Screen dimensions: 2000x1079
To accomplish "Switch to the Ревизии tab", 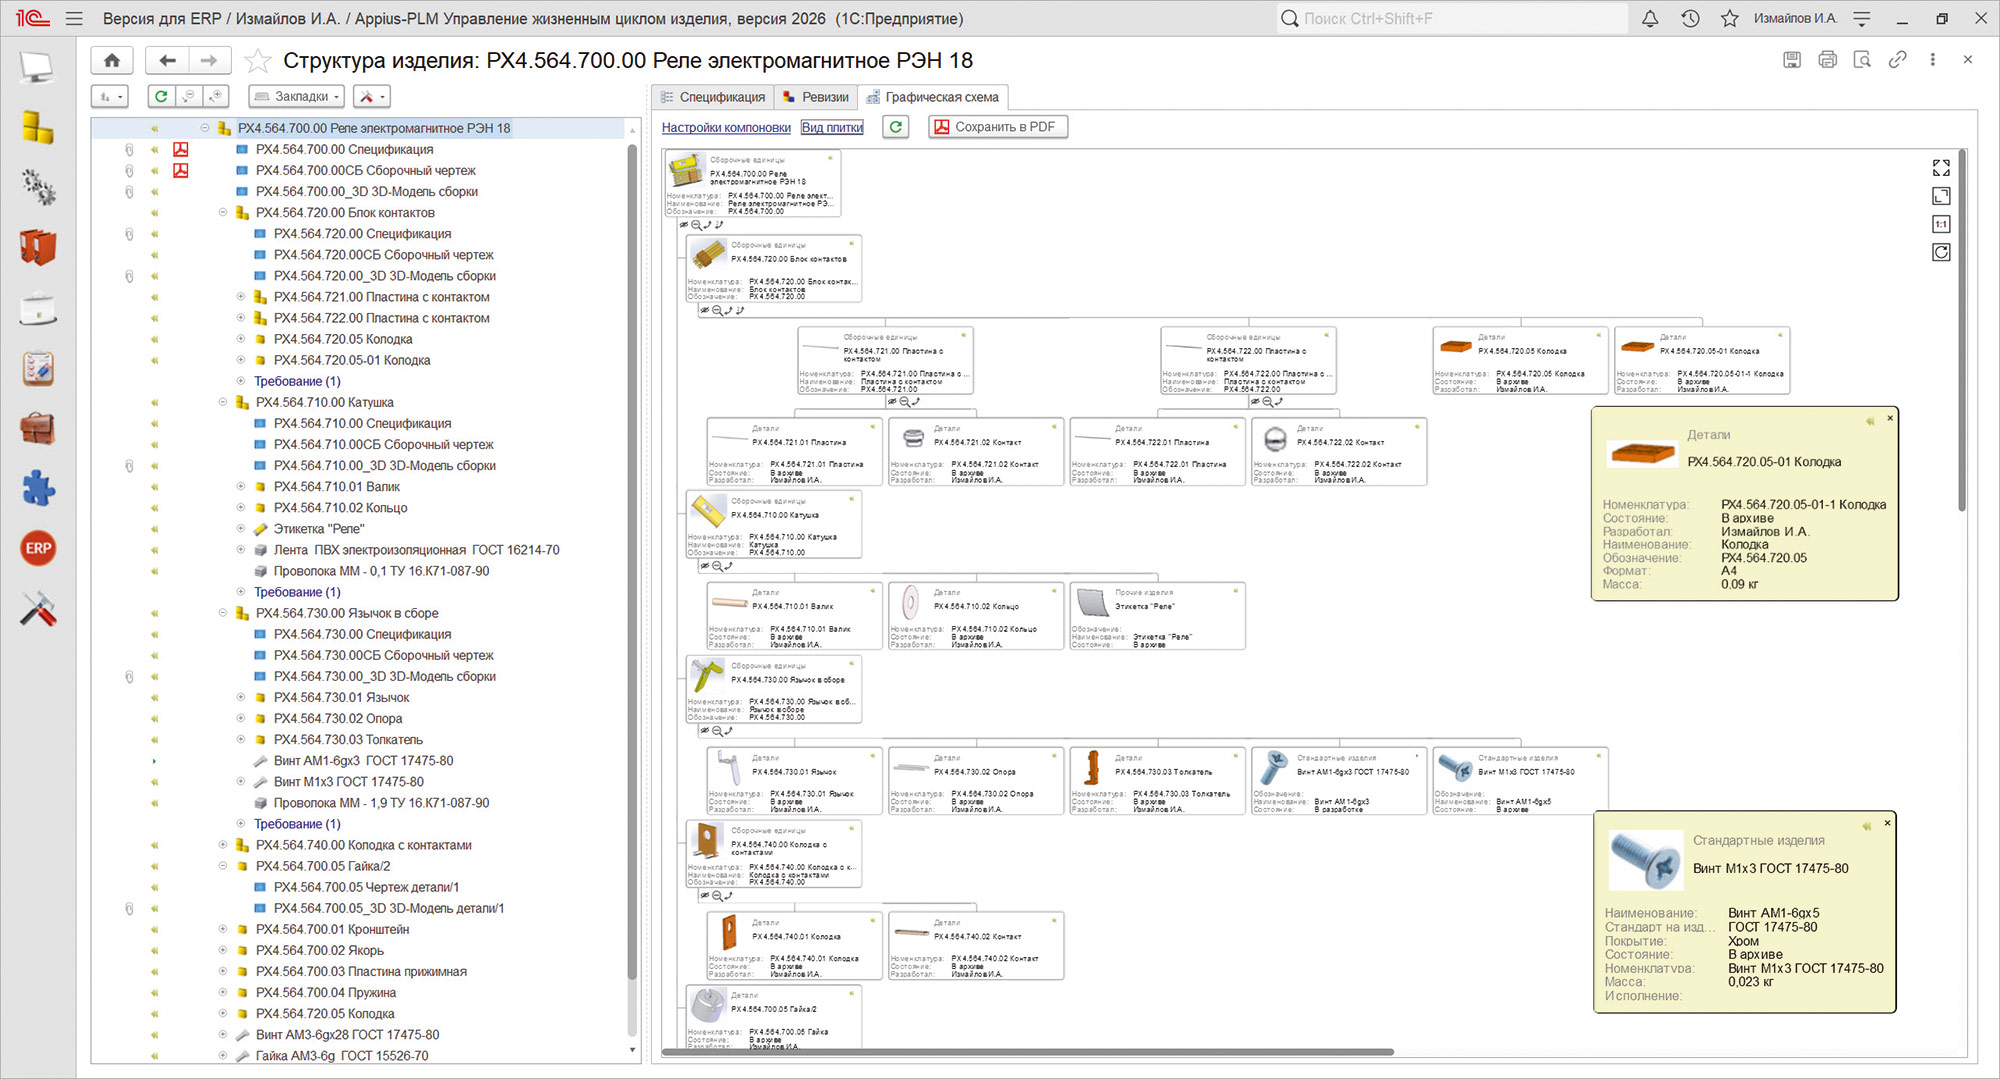I will 816,97.
